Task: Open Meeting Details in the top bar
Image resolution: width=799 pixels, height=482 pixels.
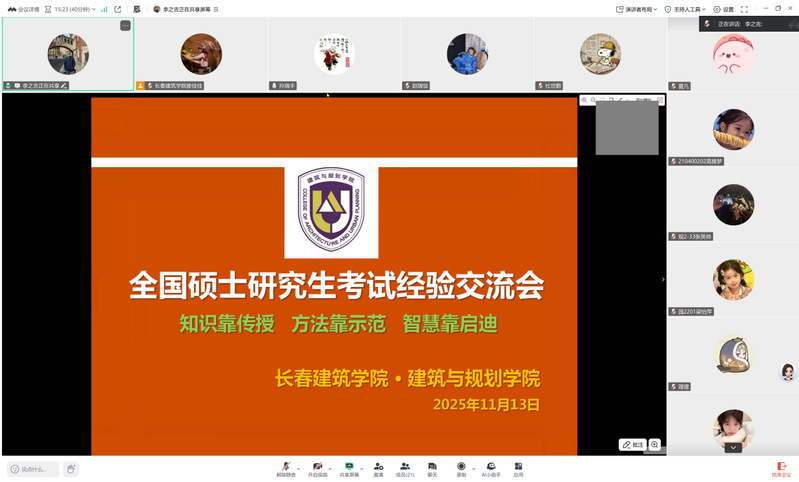Action: tap(24, 8)
